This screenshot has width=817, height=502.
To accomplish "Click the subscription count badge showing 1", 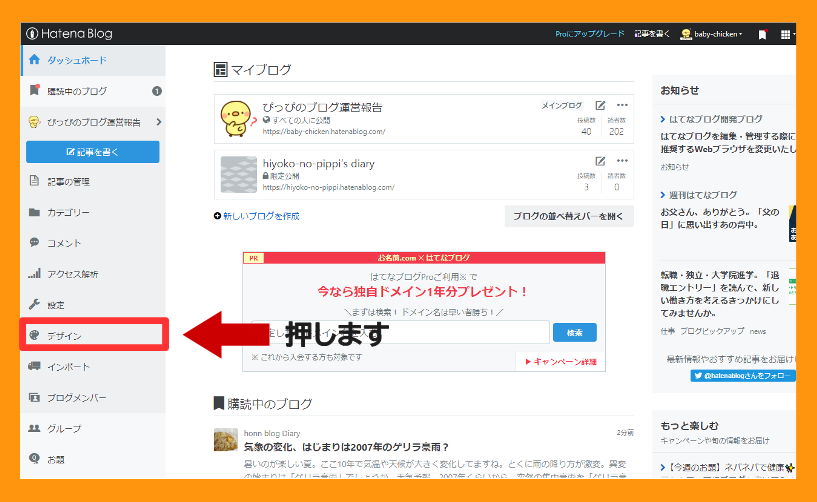I will [x=156, y=91].
